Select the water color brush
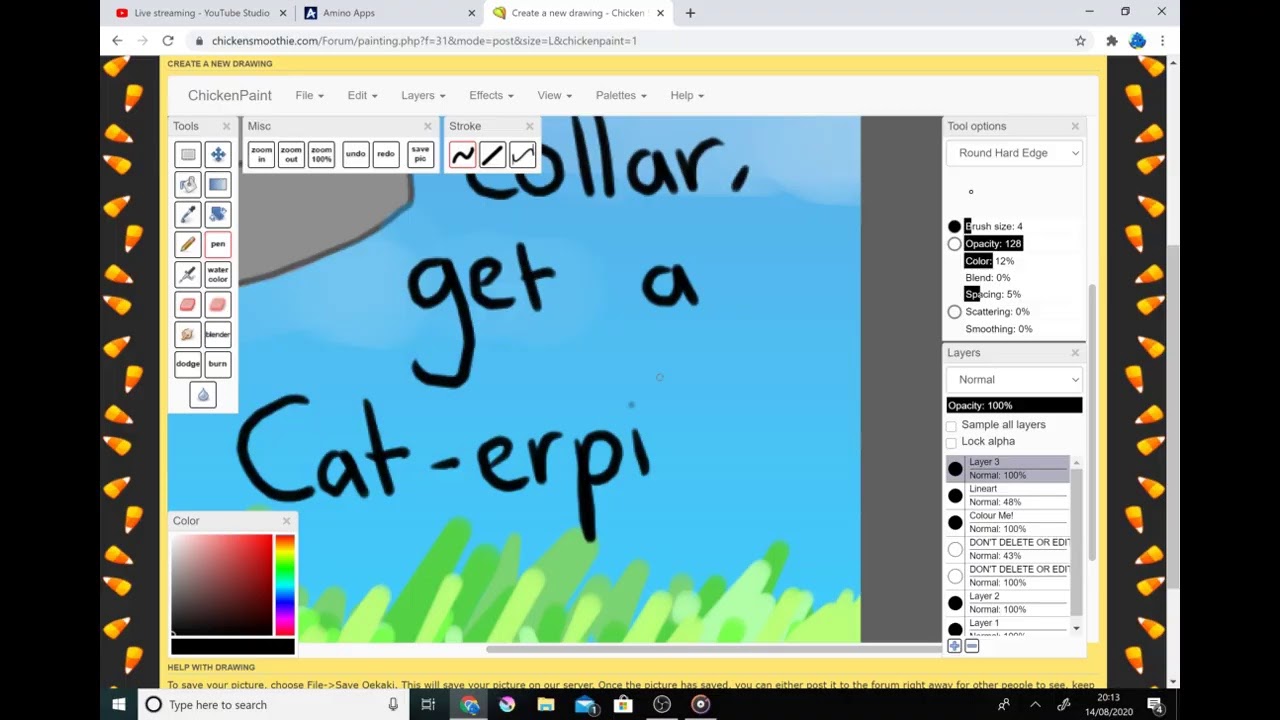The image size is (1280, 720). coord(218,274)
